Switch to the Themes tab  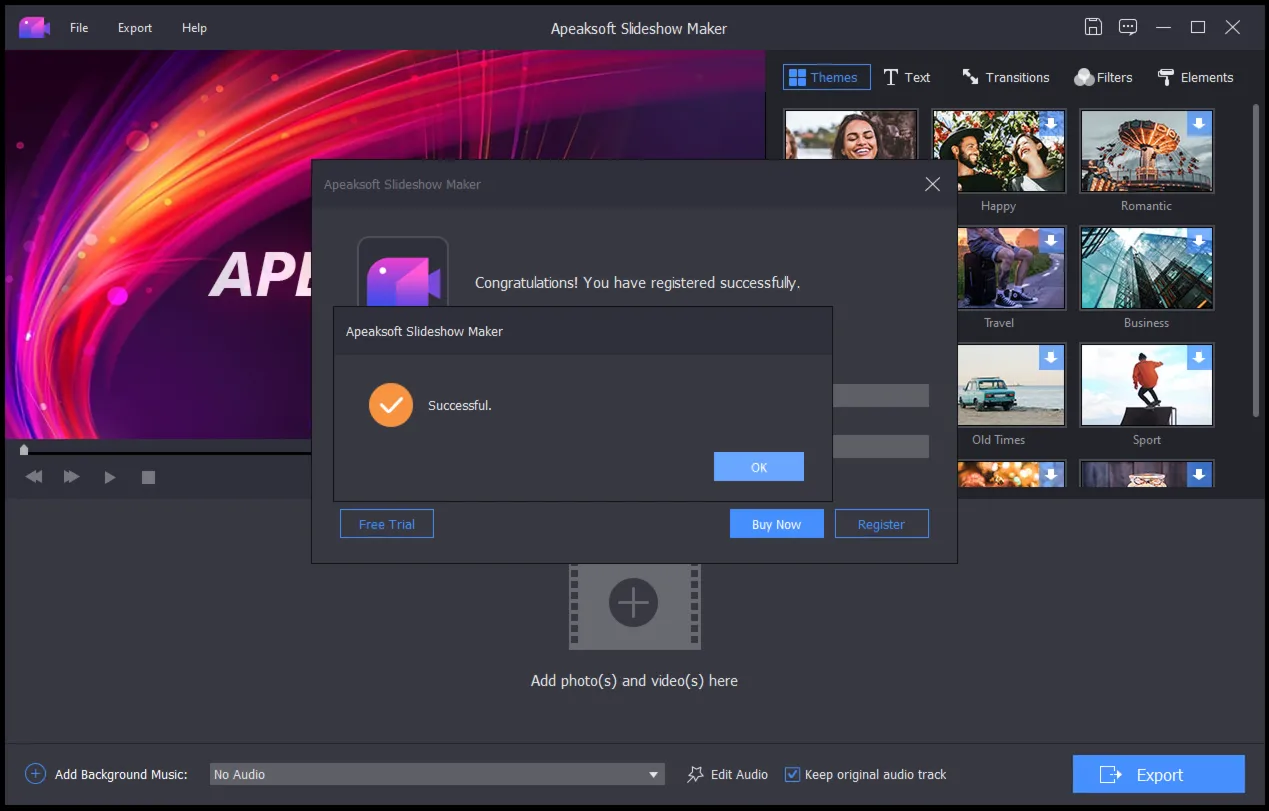point(826,77)
